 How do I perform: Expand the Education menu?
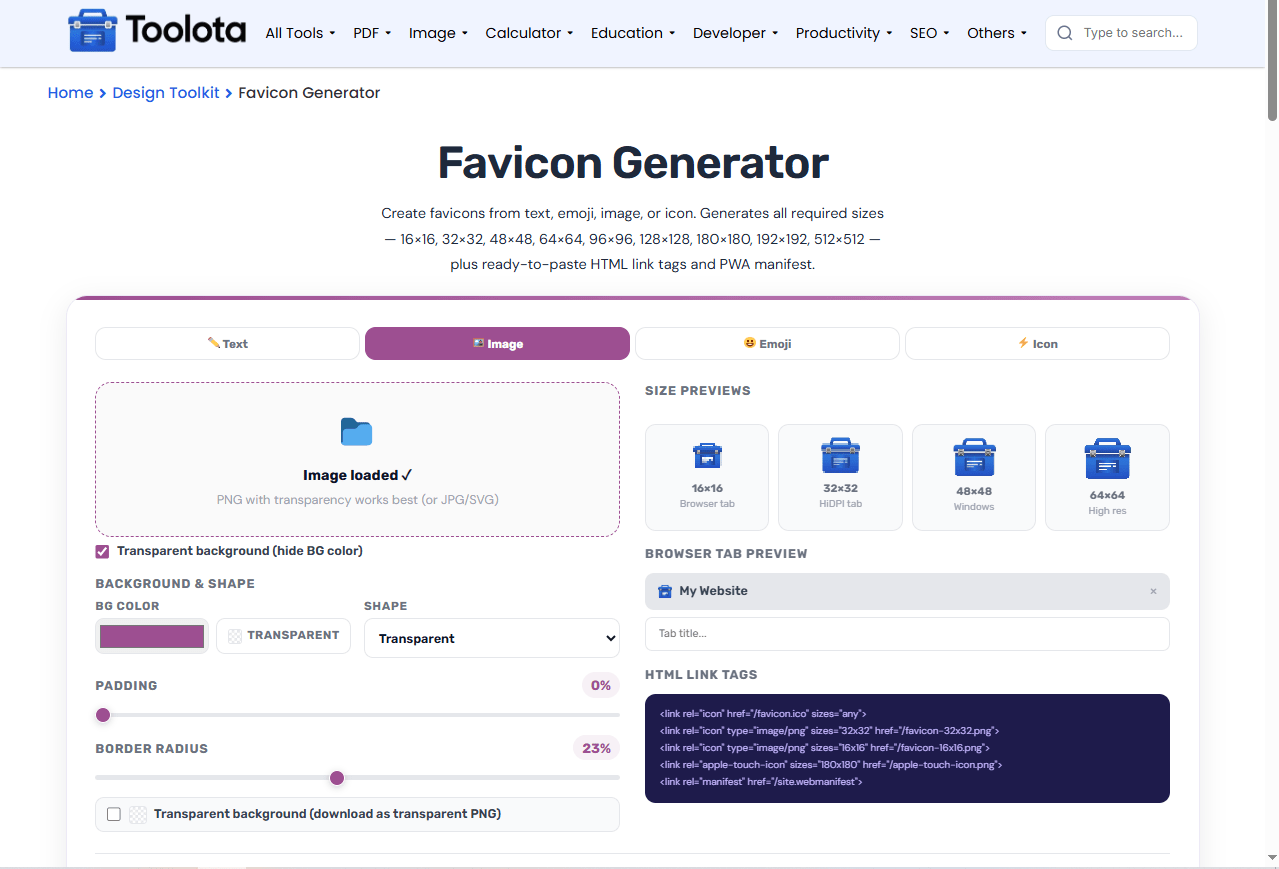tap(633, 33)
